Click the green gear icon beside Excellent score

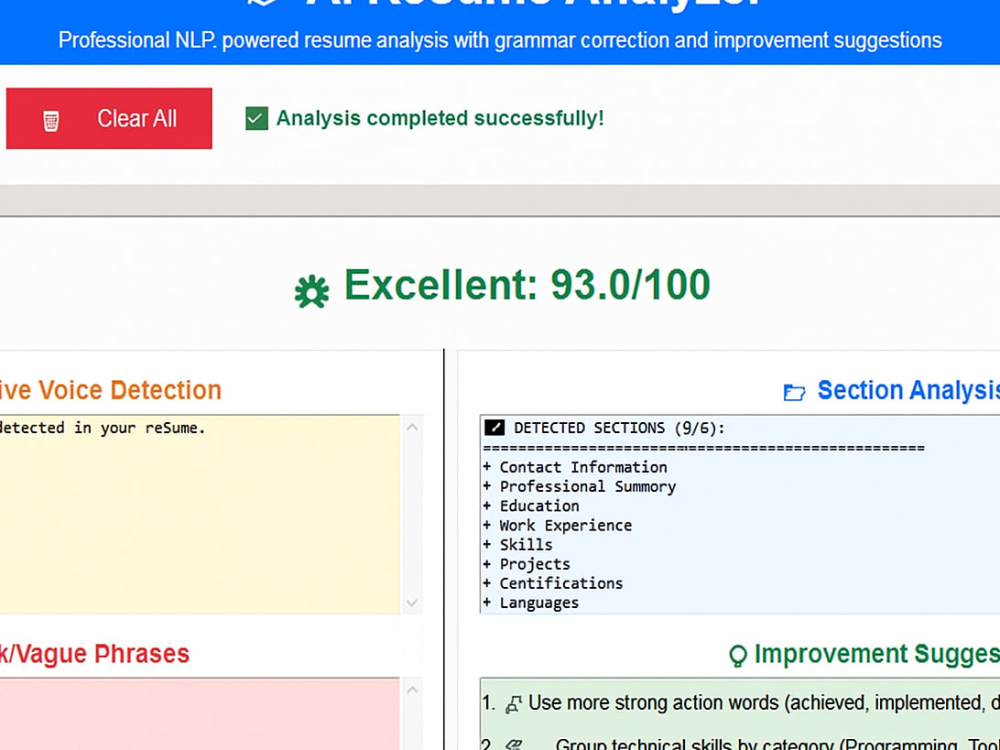[x=312, y=292]
